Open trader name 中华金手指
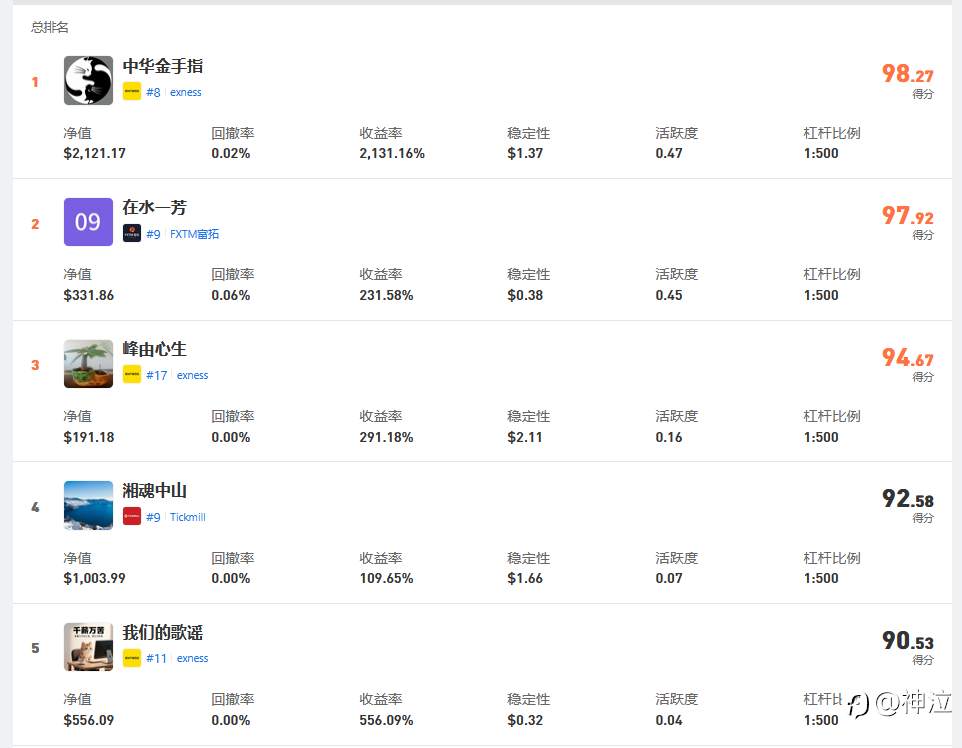 (163, 66)
